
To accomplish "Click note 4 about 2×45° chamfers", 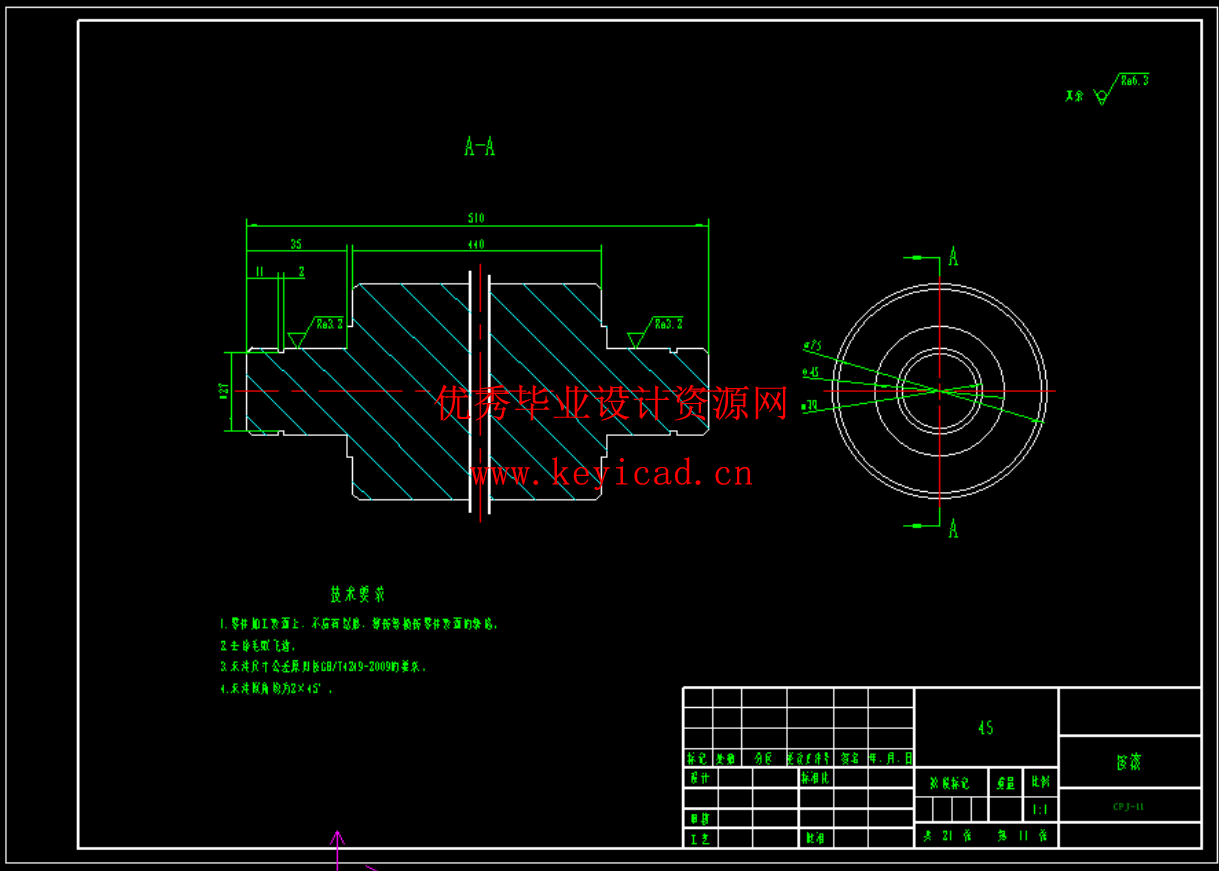I will coord(276,689).
